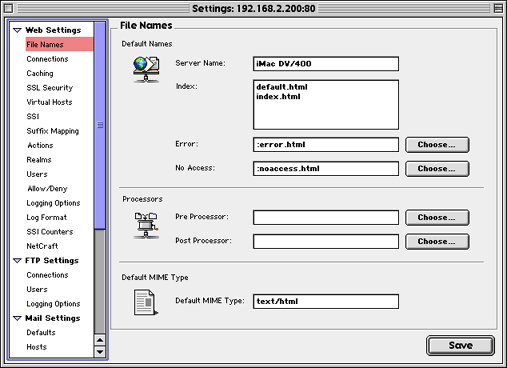Viewport: 507px width, 368px height.
Task: Click the Web Settings heading
Action: [x=53, y=30]
